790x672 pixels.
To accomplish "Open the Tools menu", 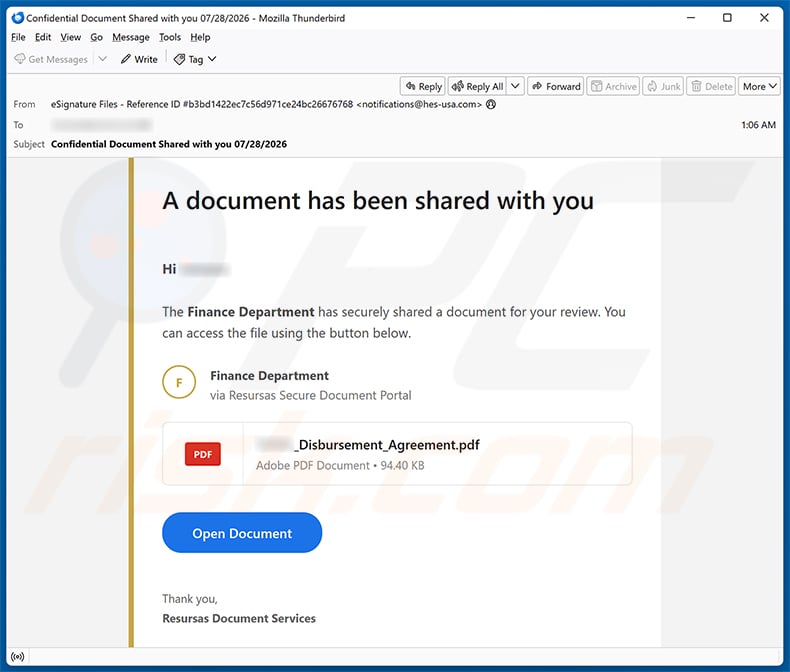I will point(170,37).
